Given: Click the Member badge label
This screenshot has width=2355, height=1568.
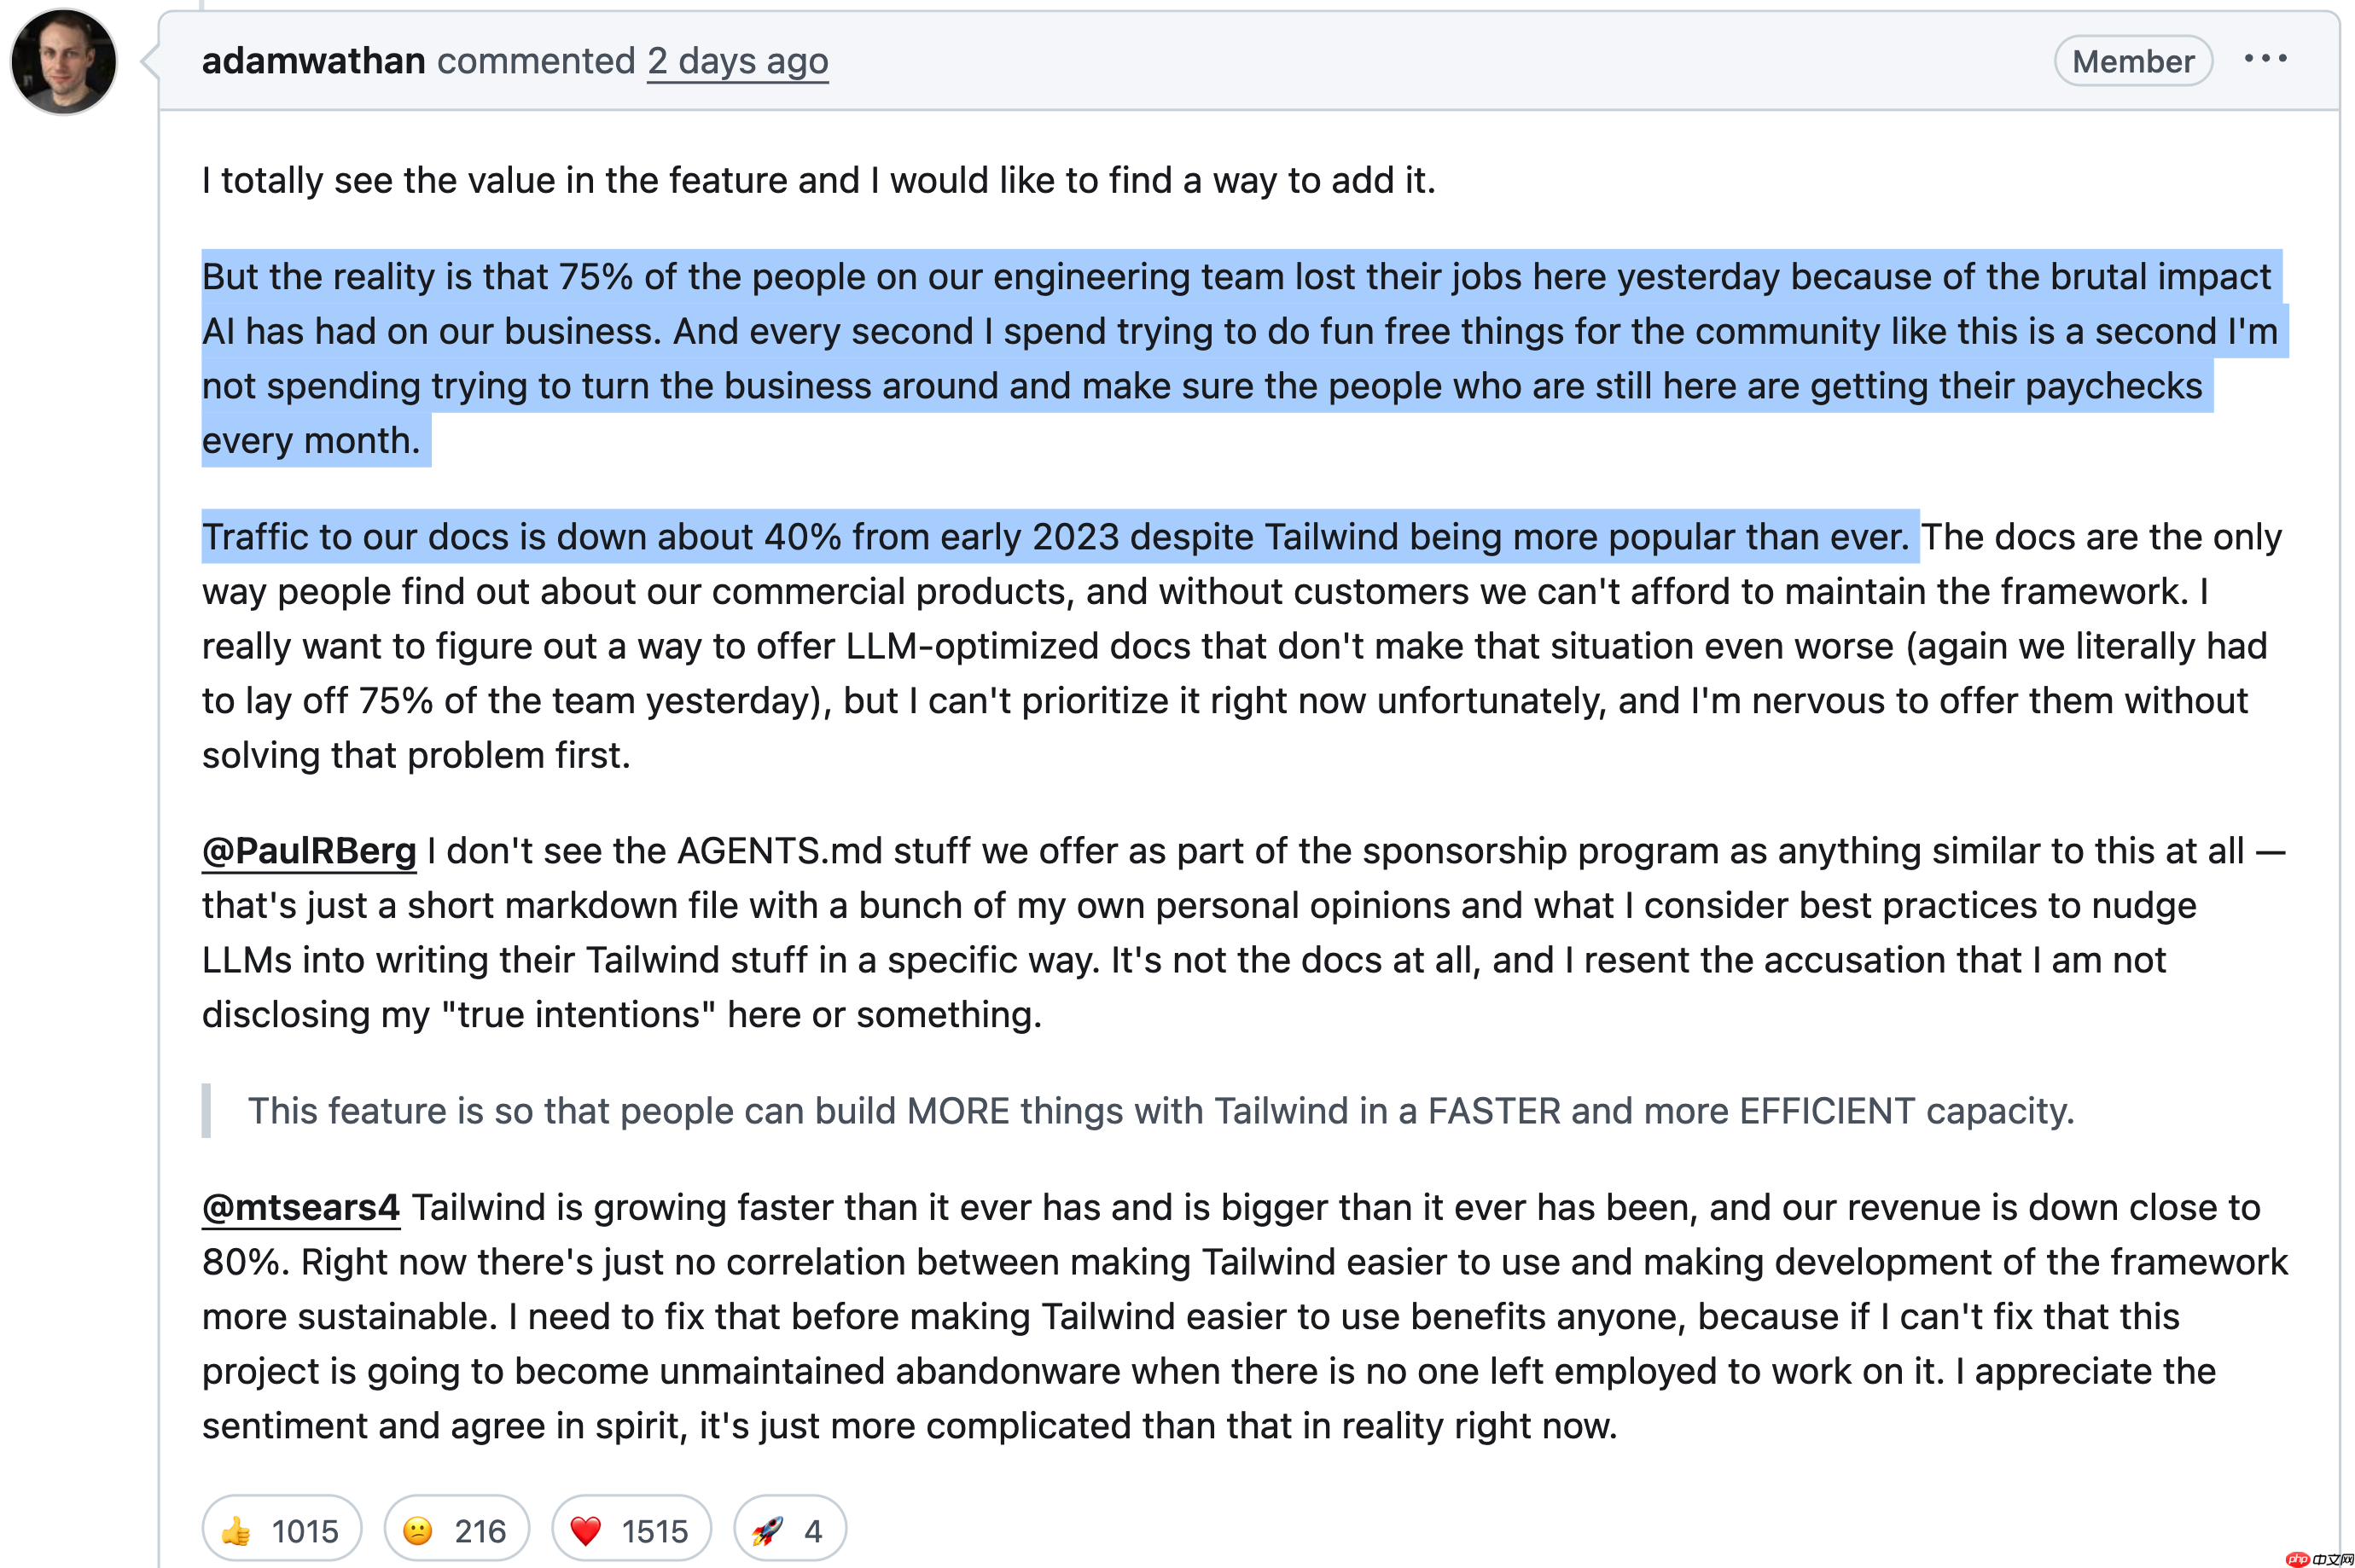Looking at the screenshot, I should 2132,61.
